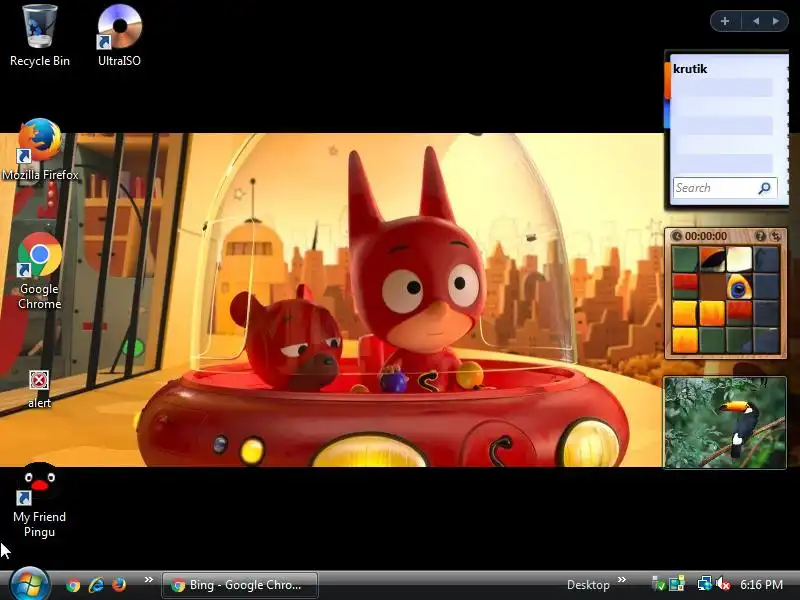Click the muted volume tray icon
Viewport: 800px width, 600px height.
722,584
